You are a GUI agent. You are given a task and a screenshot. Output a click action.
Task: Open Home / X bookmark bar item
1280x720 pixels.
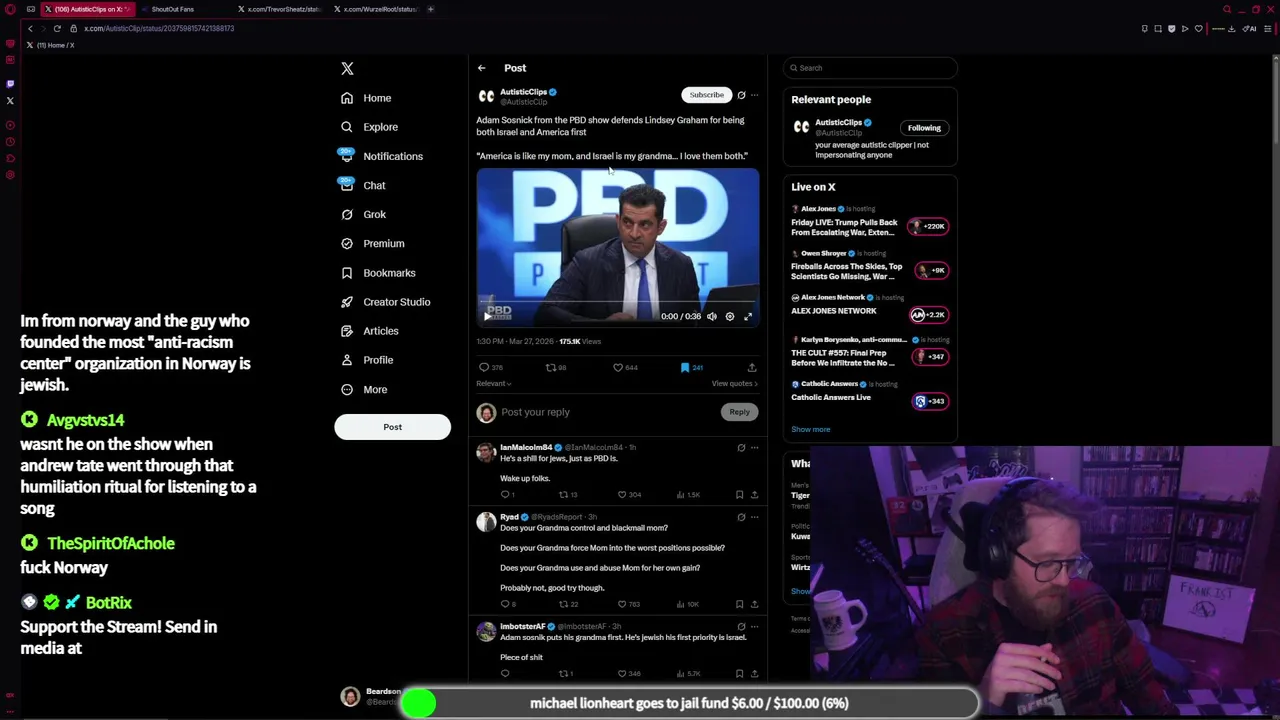point(50,45)
